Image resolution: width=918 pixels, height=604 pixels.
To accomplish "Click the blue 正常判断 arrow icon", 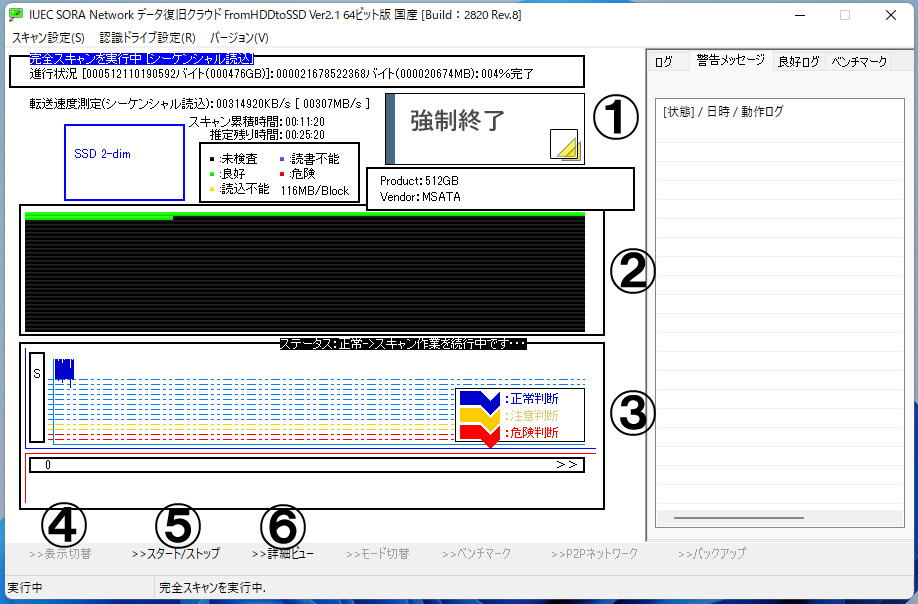I will pos(479,399).
